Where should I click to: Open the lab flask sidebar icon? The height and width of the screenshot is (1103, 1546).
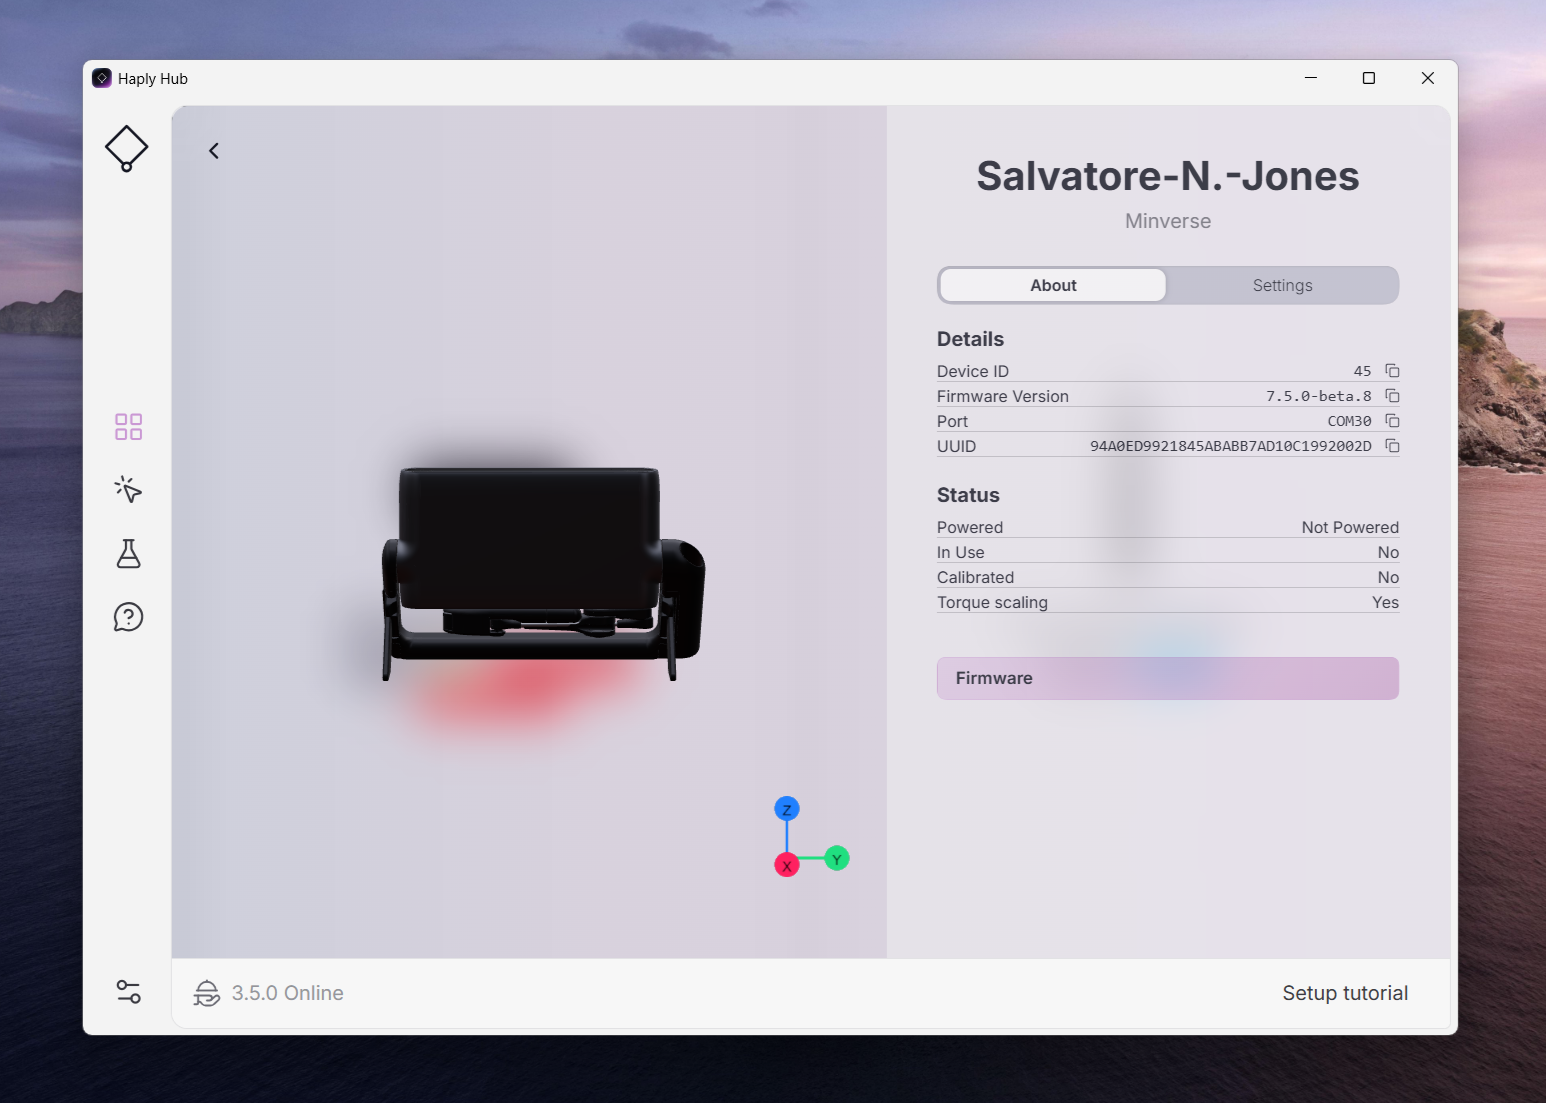point(128,553)
